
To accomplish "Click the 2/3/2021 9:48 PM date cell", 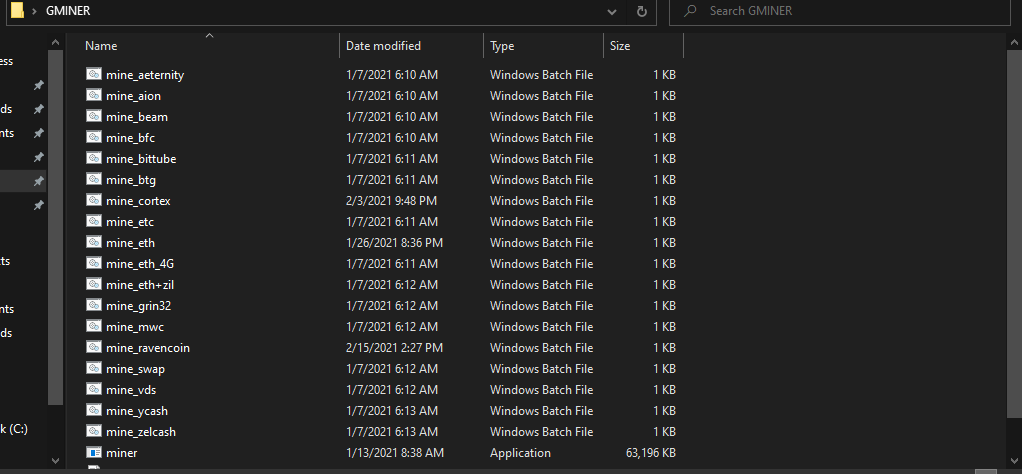I will tap(391, 201).
